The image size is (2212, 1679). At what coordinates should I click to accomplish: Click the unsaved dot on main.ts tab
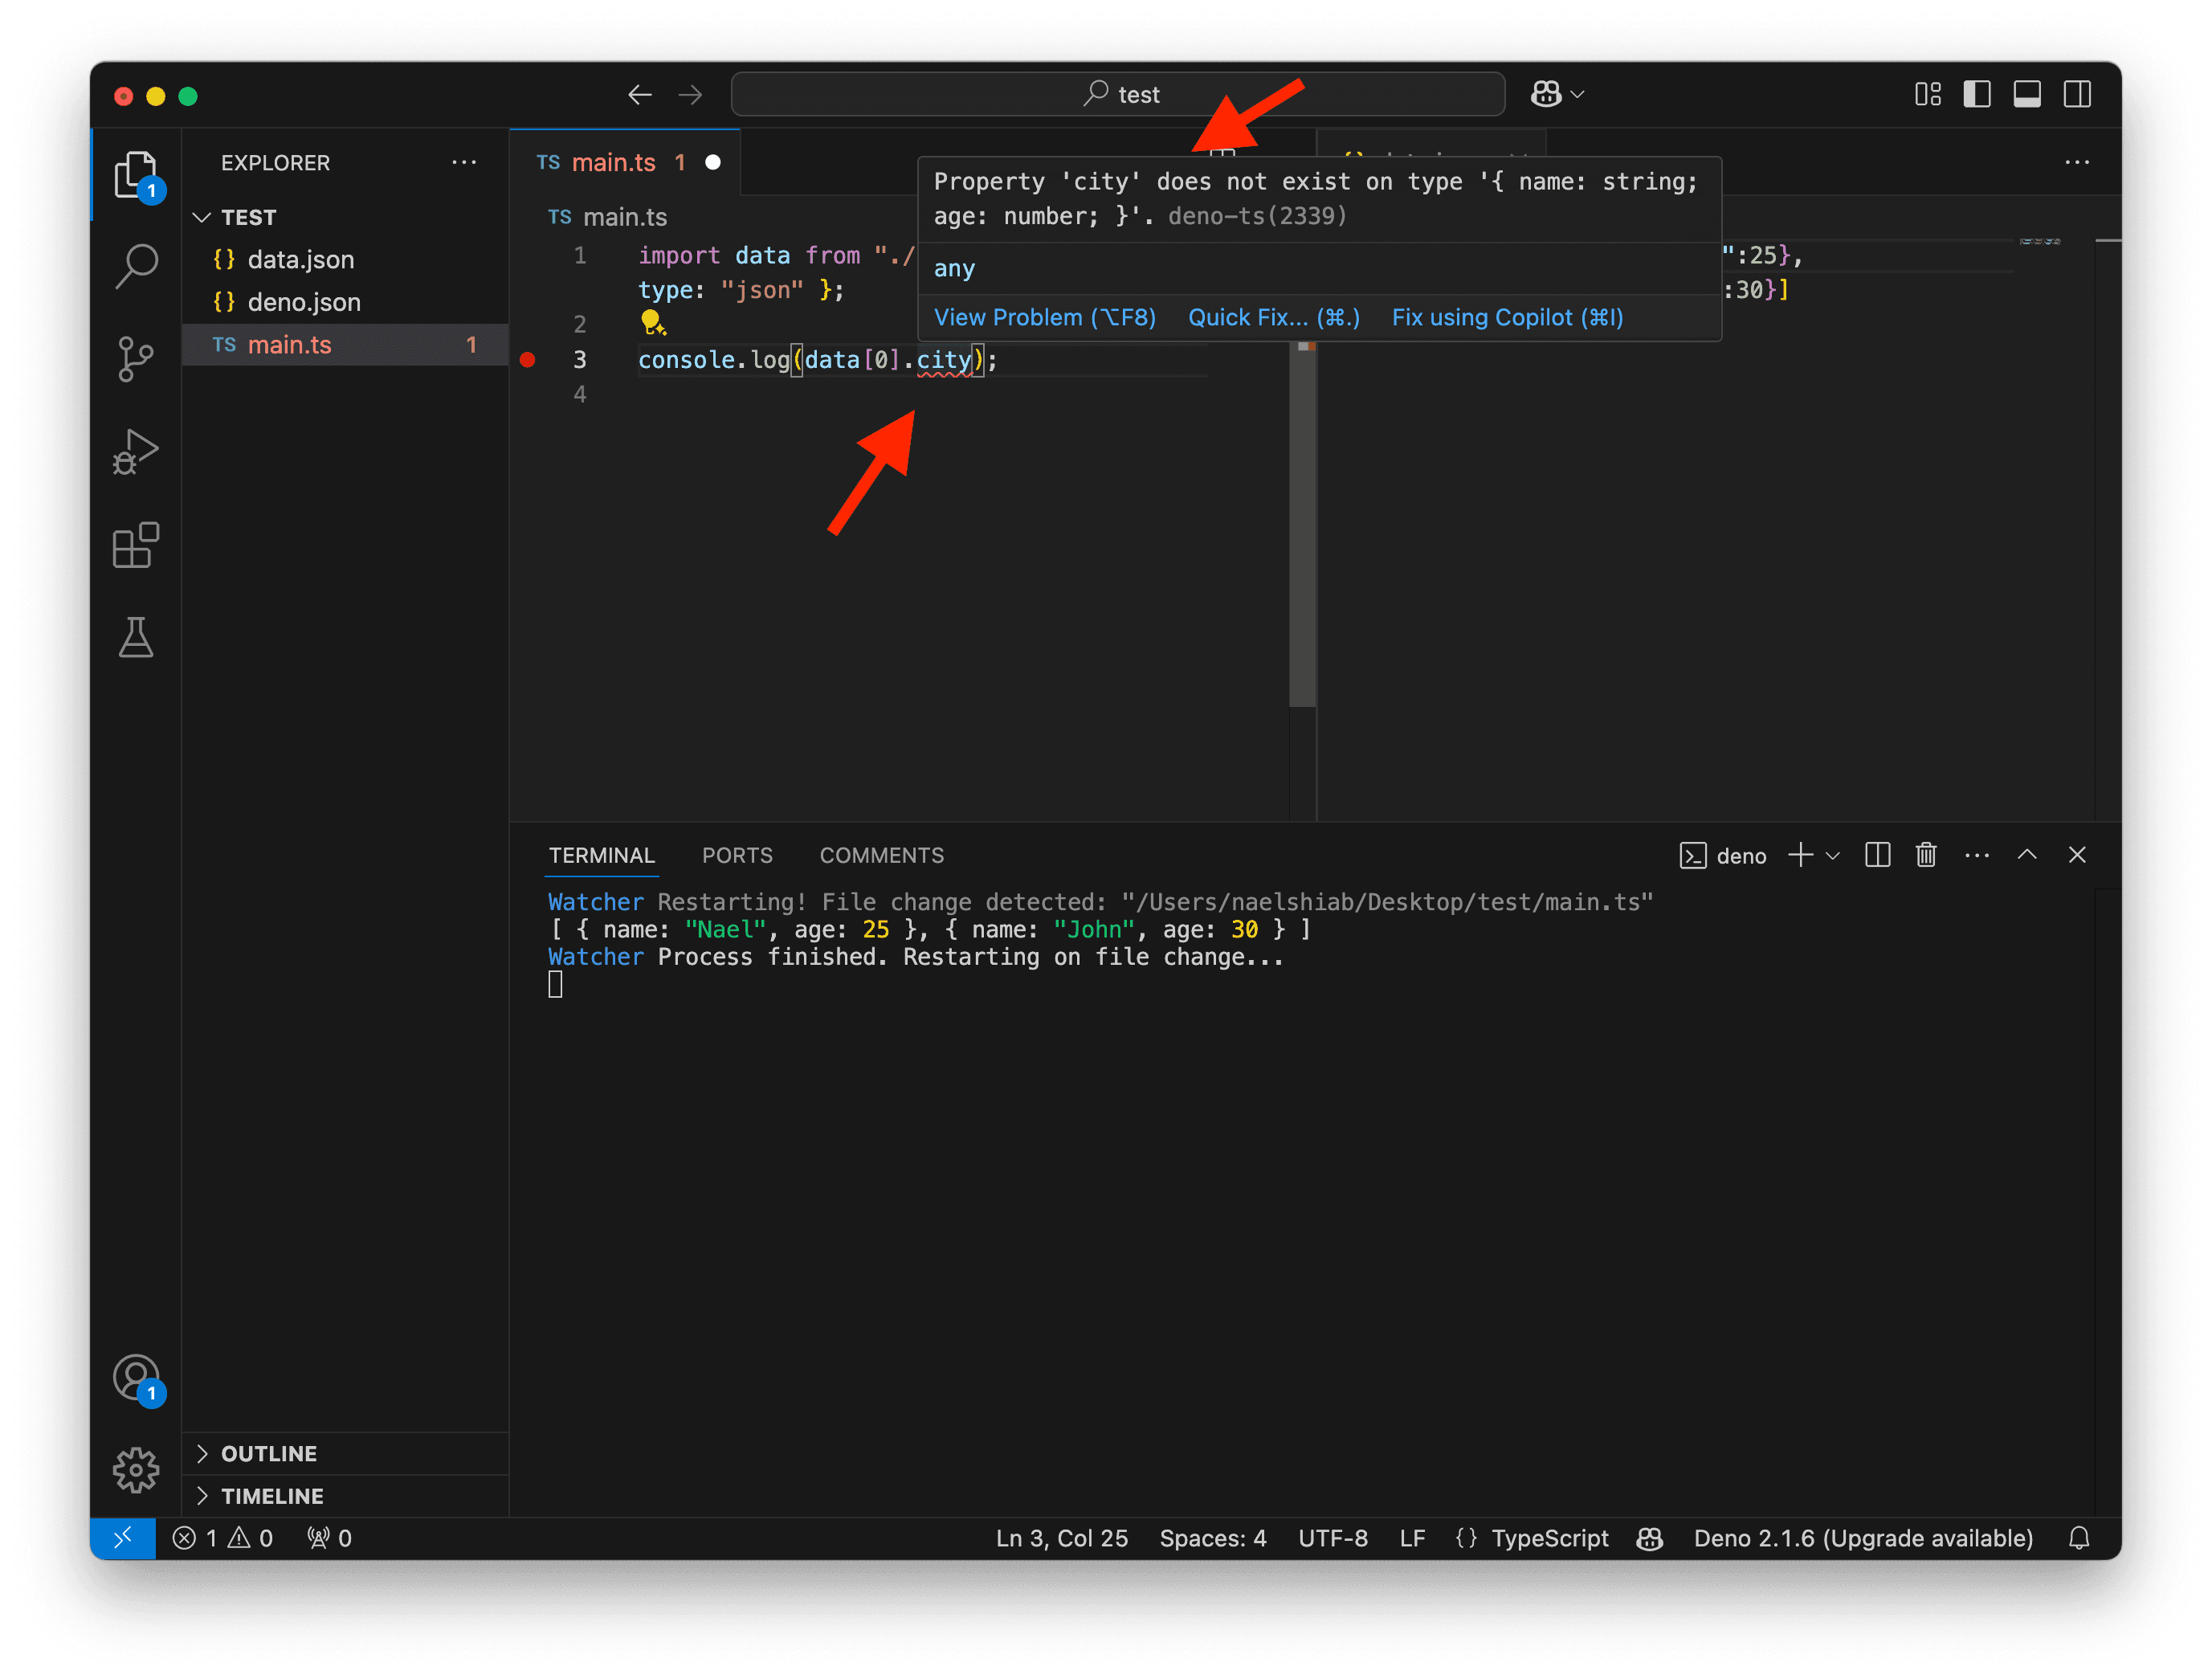[x=713, y=162]
